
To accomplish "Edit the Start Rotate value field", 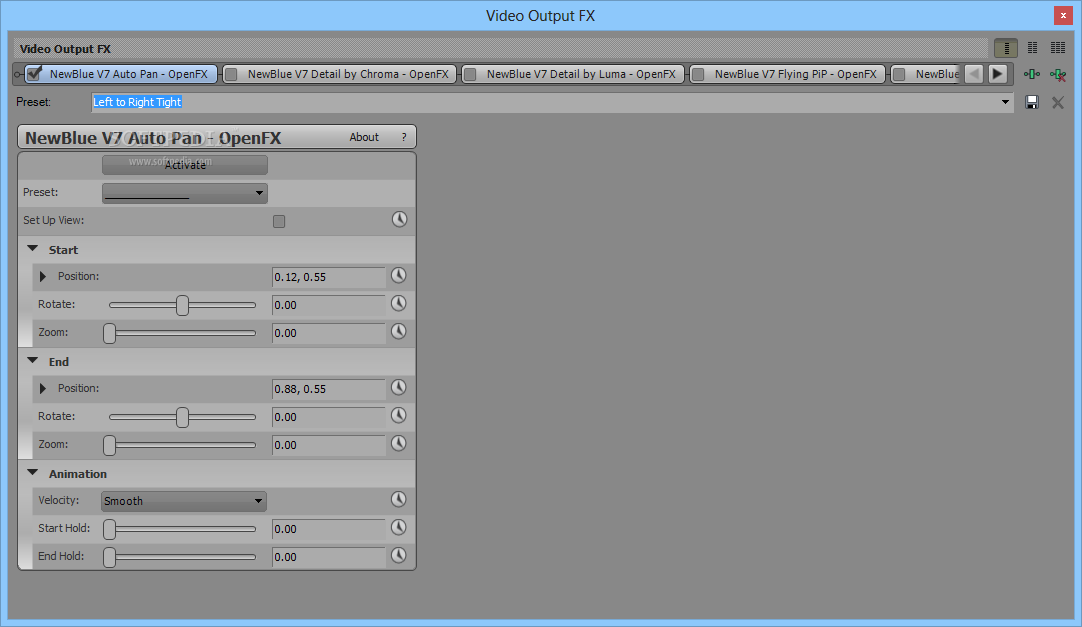I will 328,305.
